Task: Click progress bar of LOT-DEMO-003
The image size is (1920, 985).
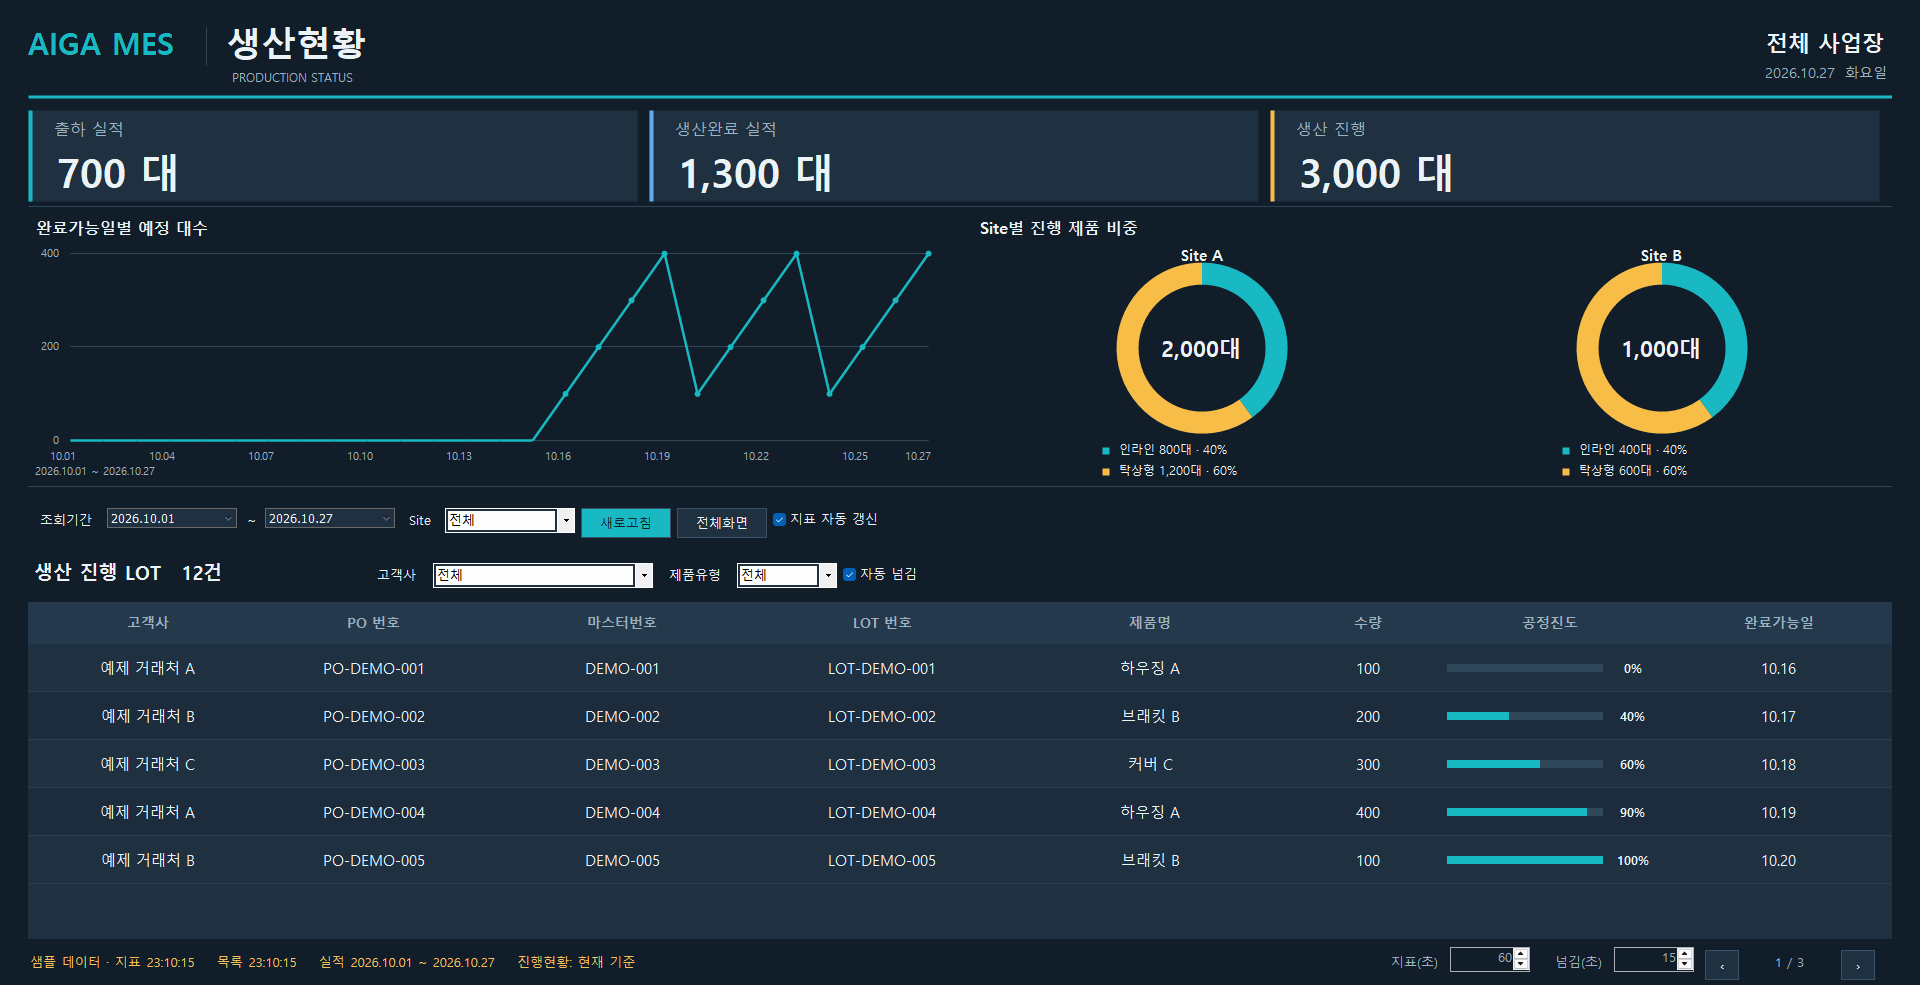Action: click(1524, 764)
